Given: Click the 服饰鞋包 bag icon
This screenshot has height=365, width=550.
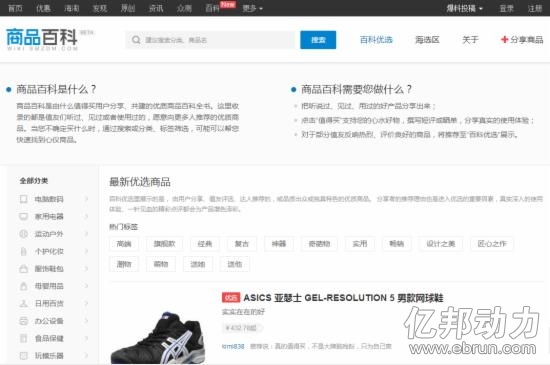Looking at the screenshot, I should coord(24,269).
